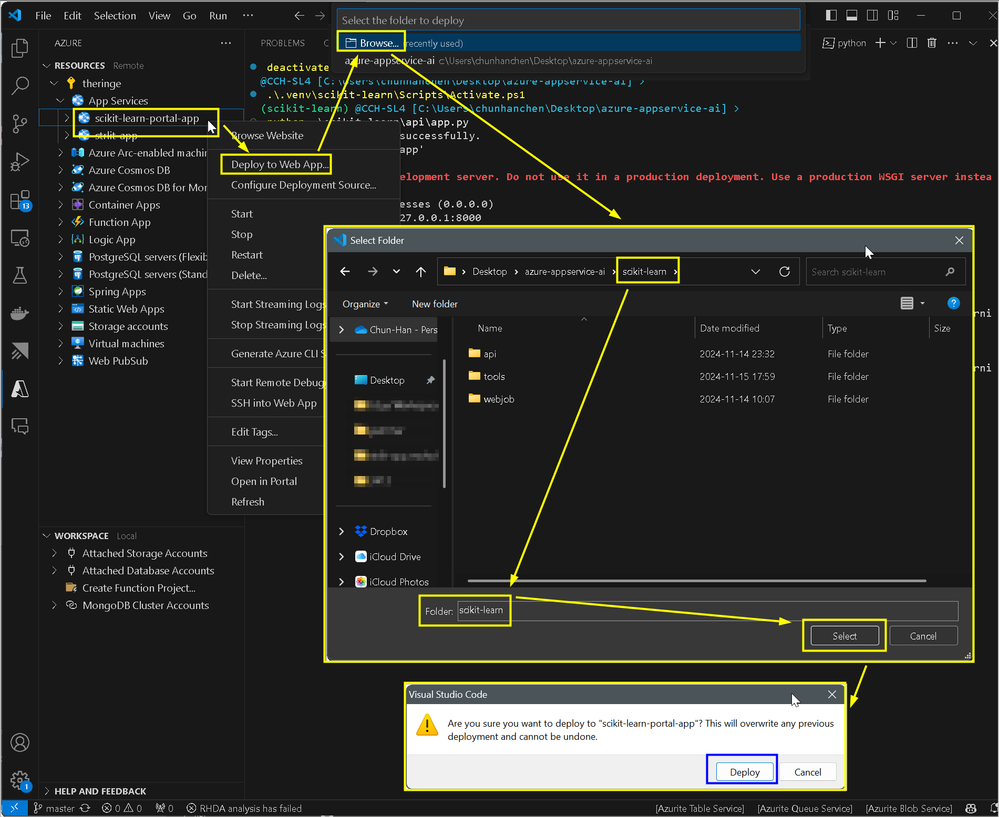
Task: Refresh the folder listing in Select Folder
Action: (784, 271)
